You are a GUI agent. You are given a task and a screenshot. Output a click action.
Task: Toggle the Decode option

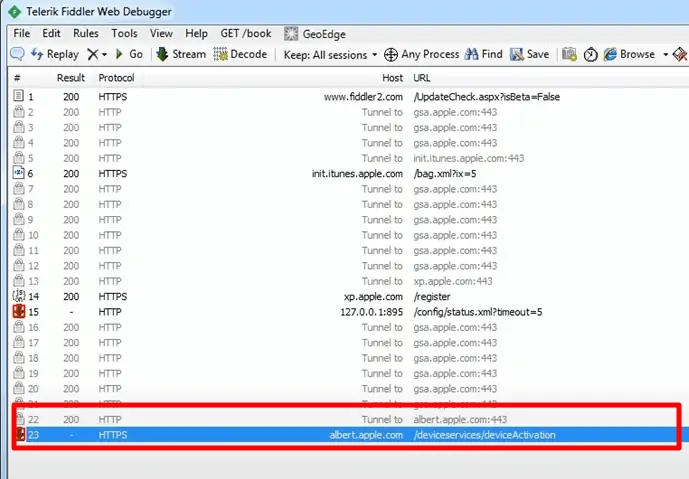[x=241, y=54]
